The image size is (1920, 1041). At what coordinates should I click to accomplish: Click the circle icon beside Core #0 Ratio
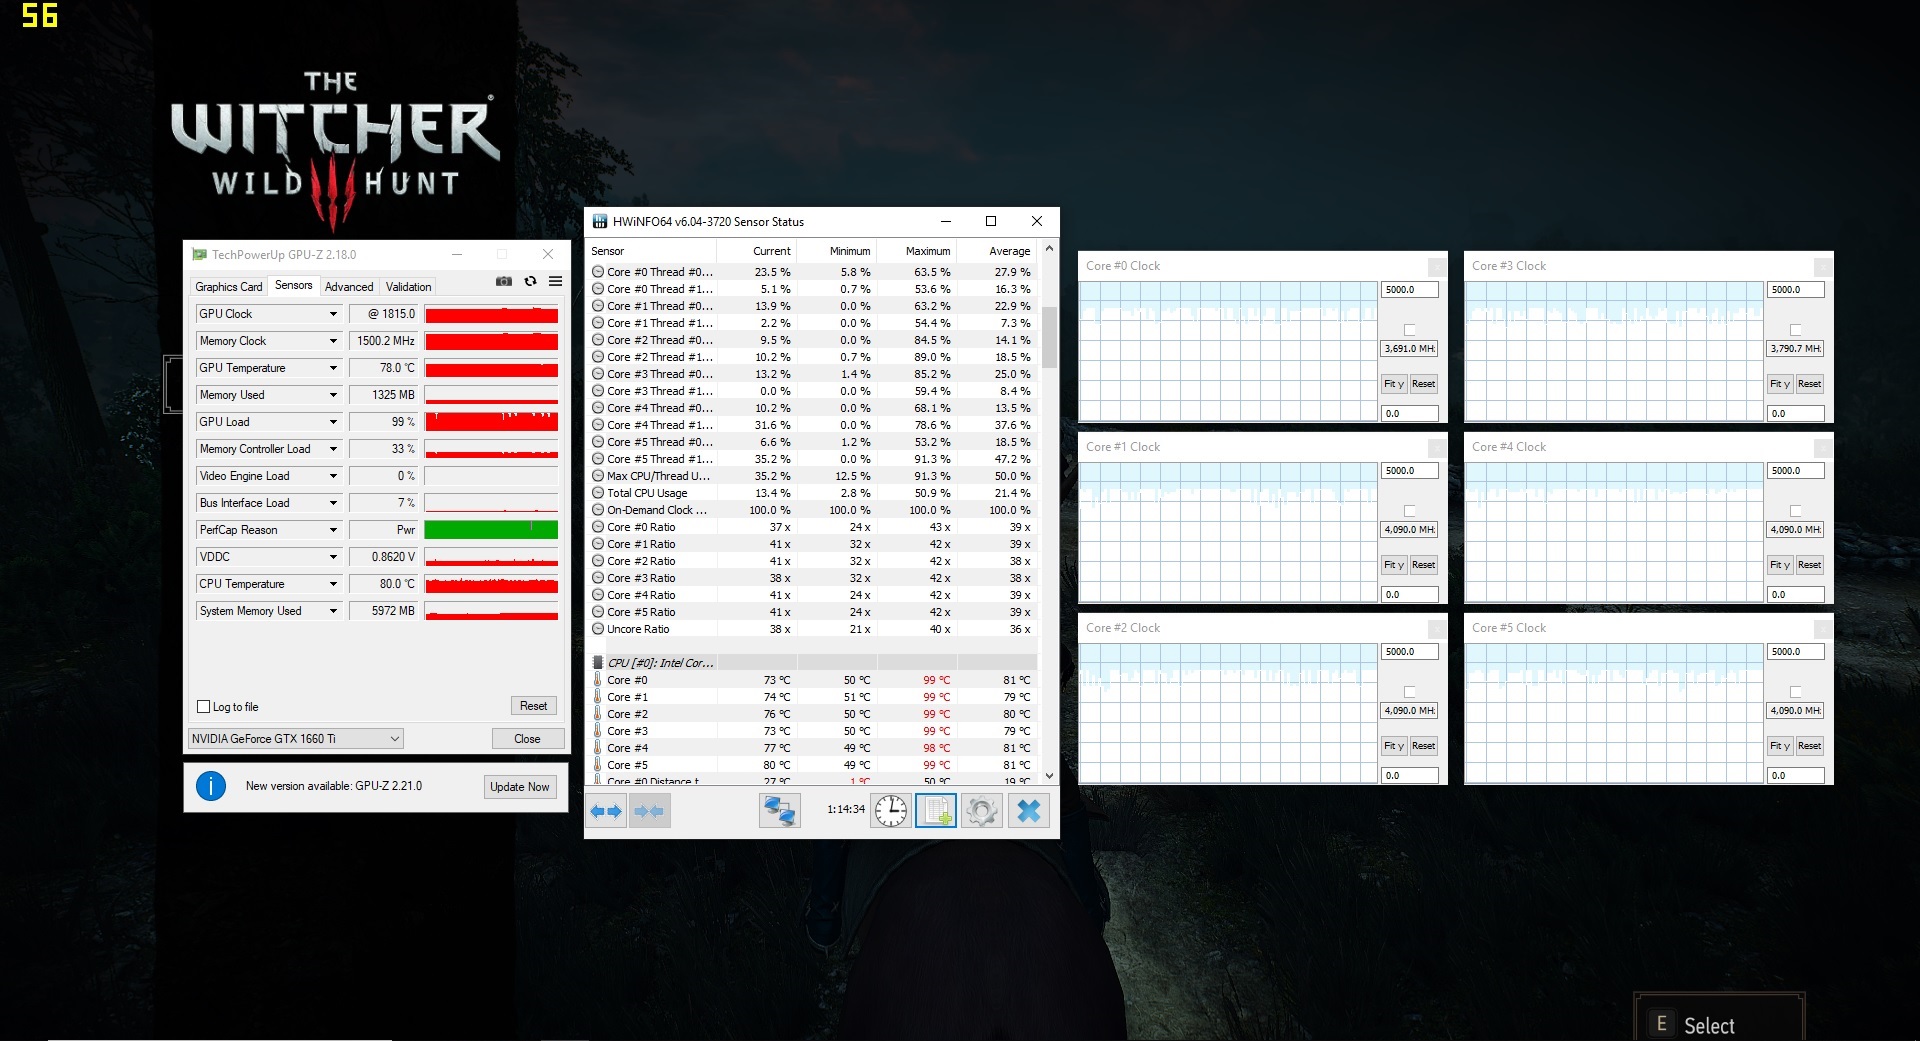click(x=598, y=527)
